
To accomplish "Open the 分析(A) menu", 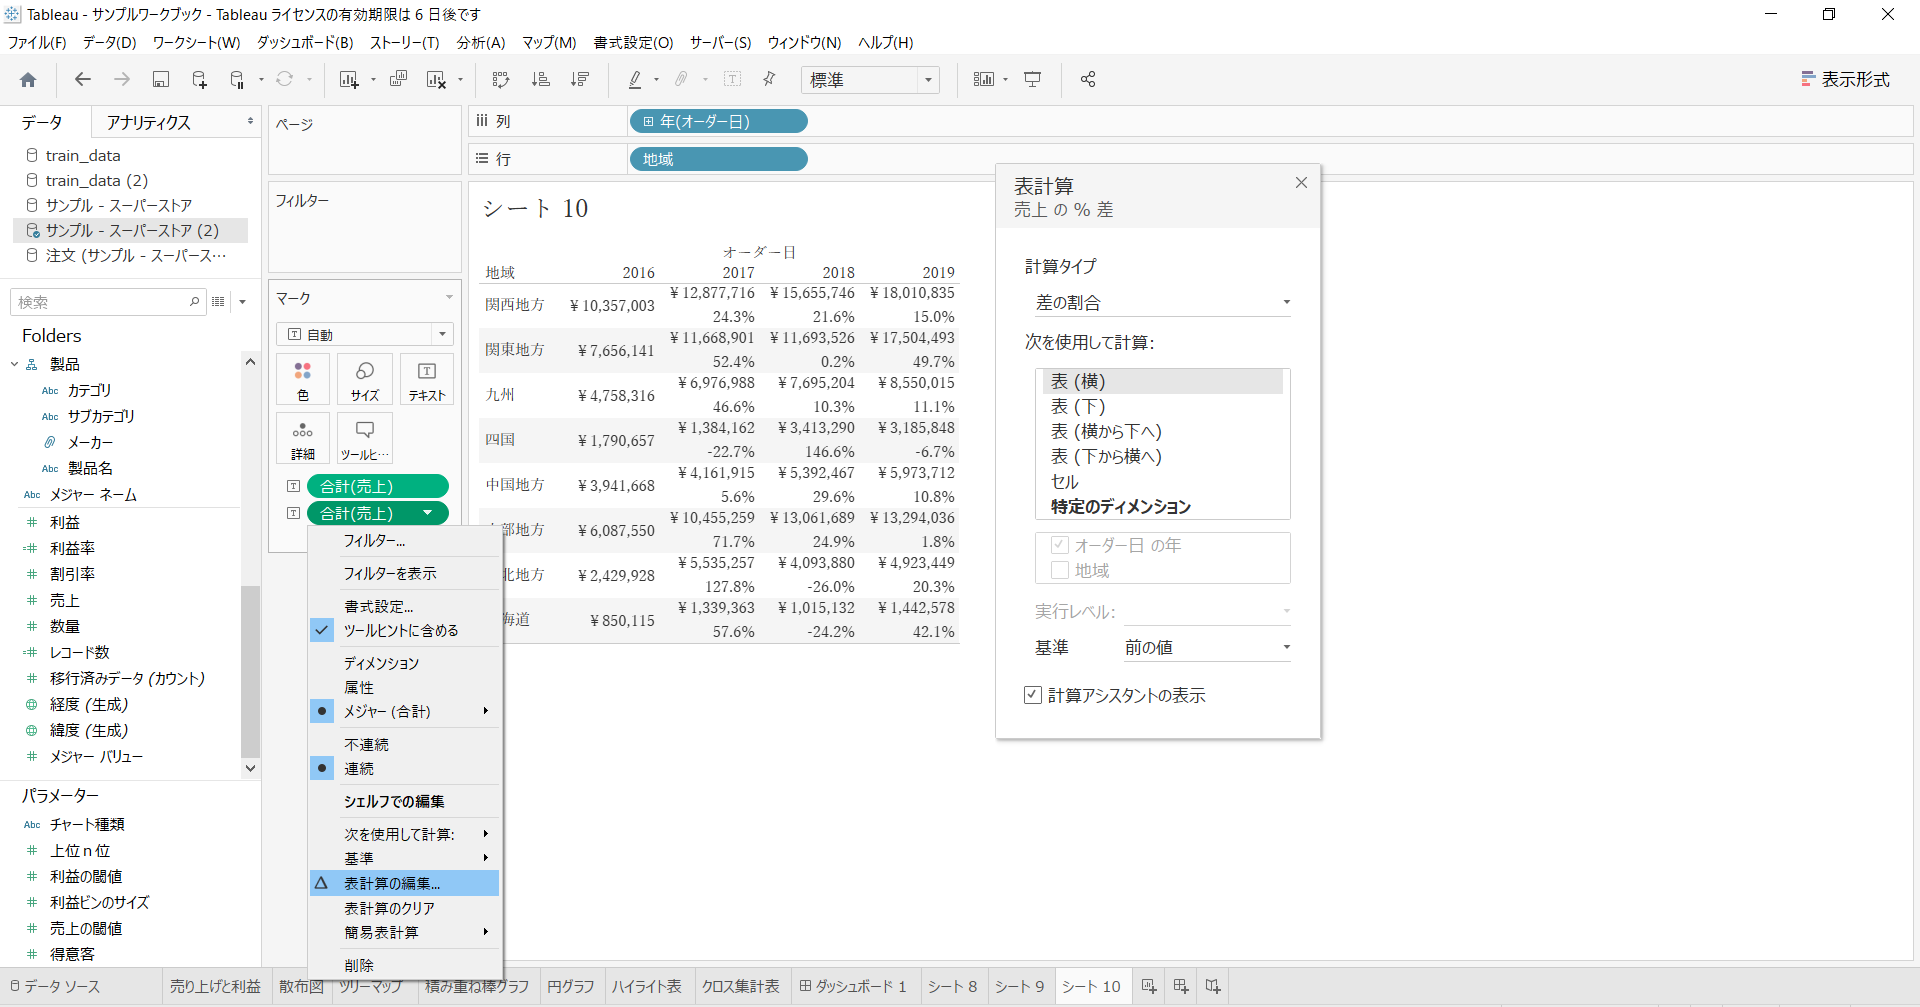I will (481, 42).
